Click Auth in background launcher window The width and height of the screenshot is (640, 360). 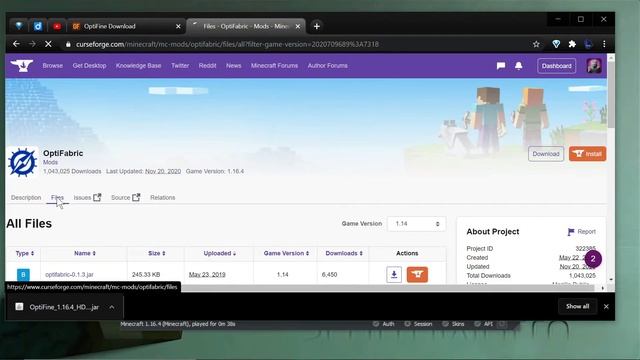388,324
